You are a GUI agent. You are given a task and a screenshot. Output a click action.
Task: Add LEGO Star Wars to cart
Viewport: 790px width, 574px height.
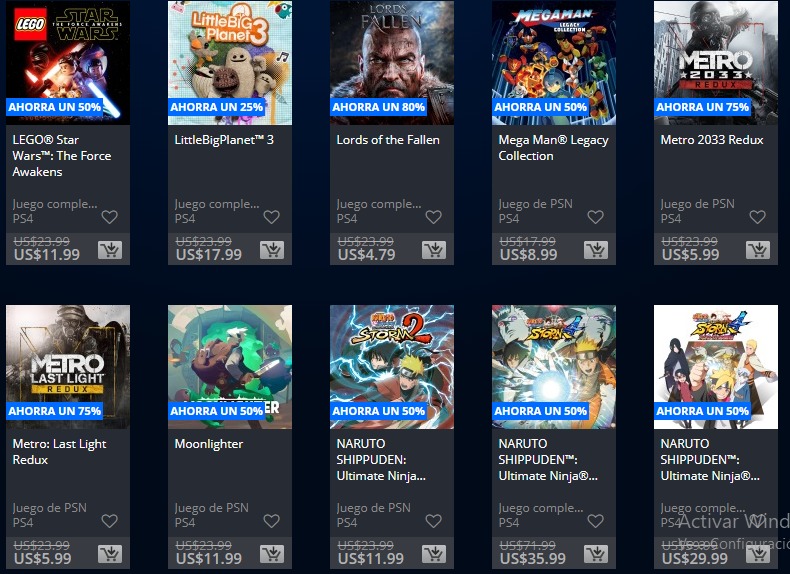(110, 250)
